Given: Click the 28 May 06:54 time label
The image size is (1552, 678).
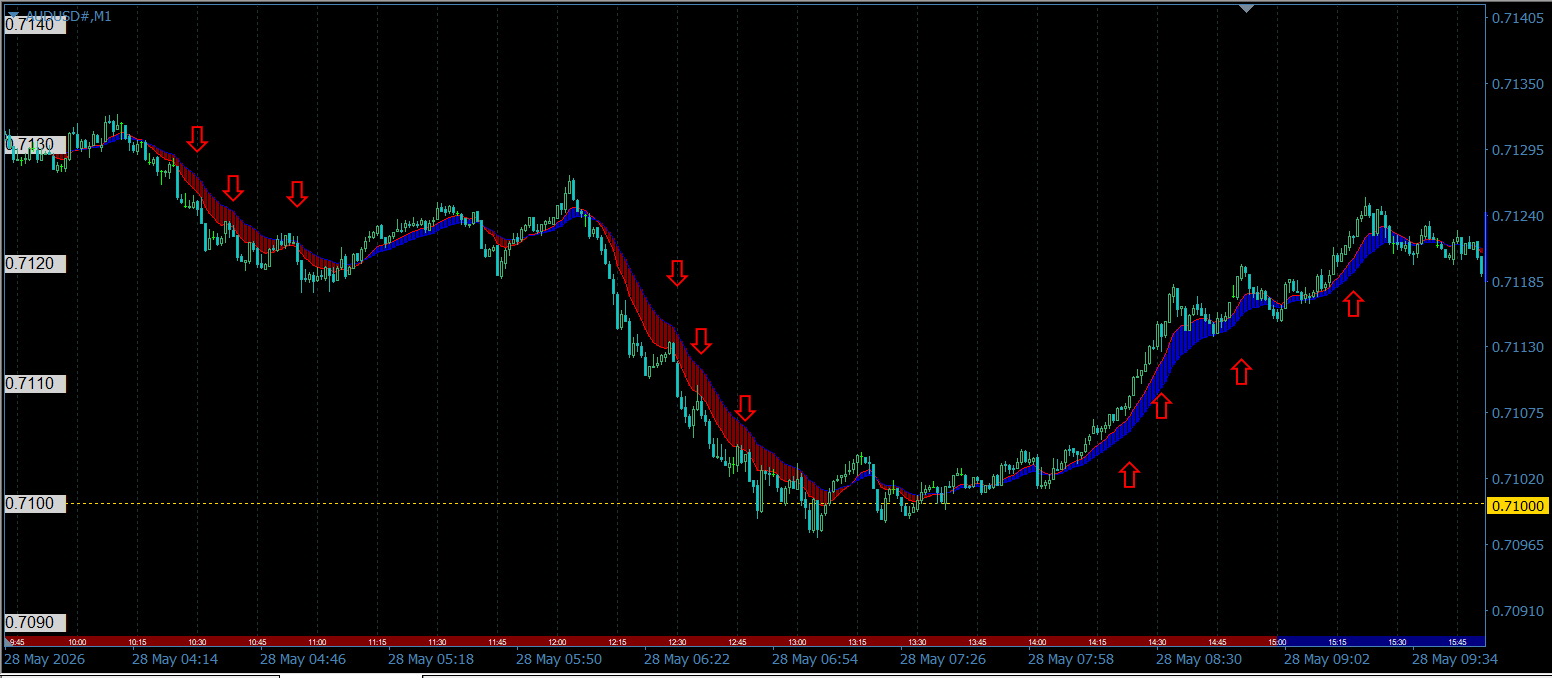Looking at the screenshot, I should (815, 659).
